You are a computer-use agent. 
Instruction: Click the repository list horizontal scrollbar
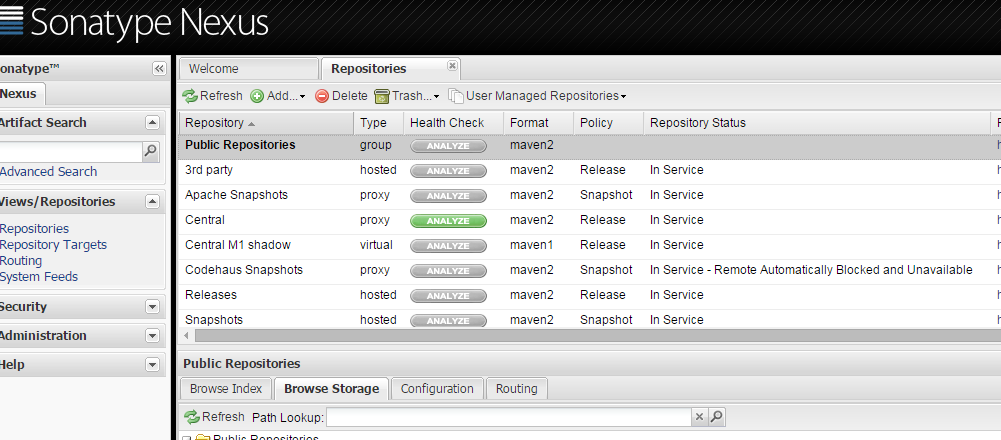pyautogui.click(x=598, y=335)
